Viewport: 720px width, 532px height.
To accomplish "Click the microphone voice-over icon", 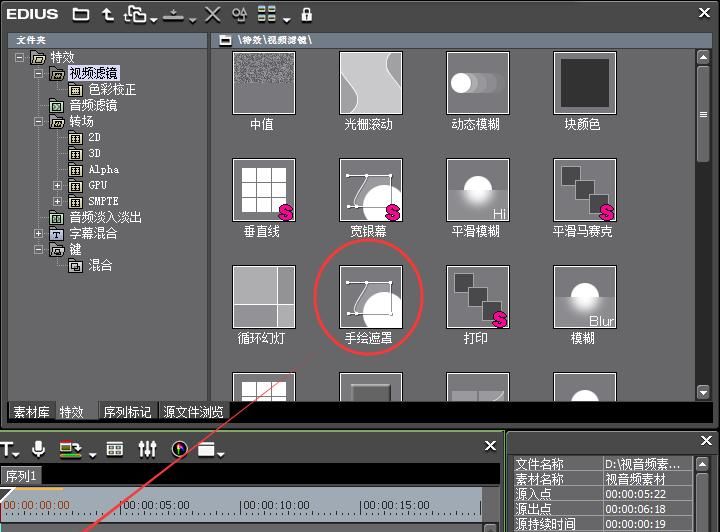I will point(38,449).
